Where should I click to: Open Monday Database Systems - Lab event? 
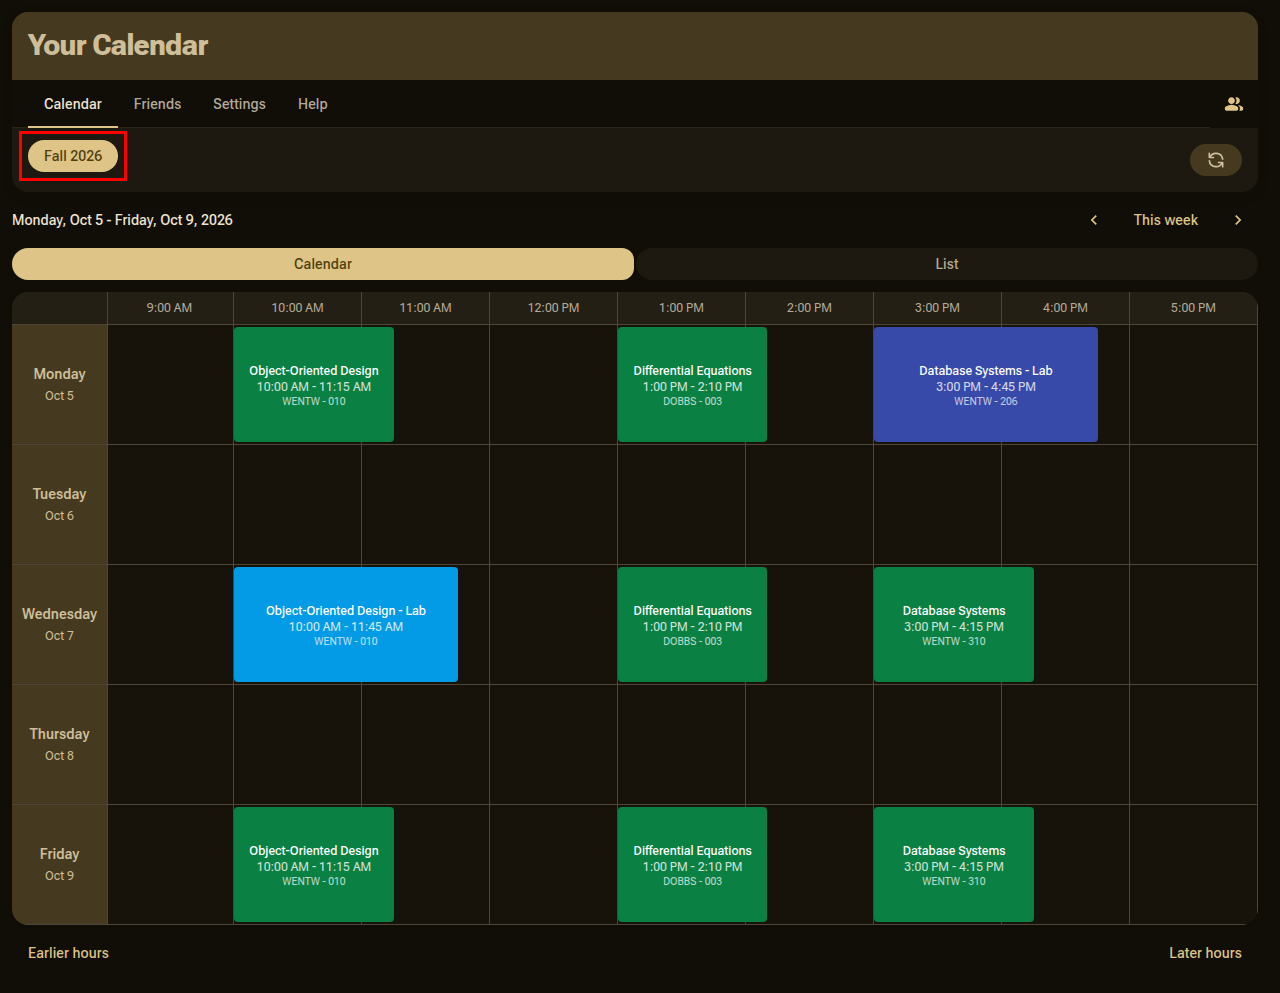986,384
